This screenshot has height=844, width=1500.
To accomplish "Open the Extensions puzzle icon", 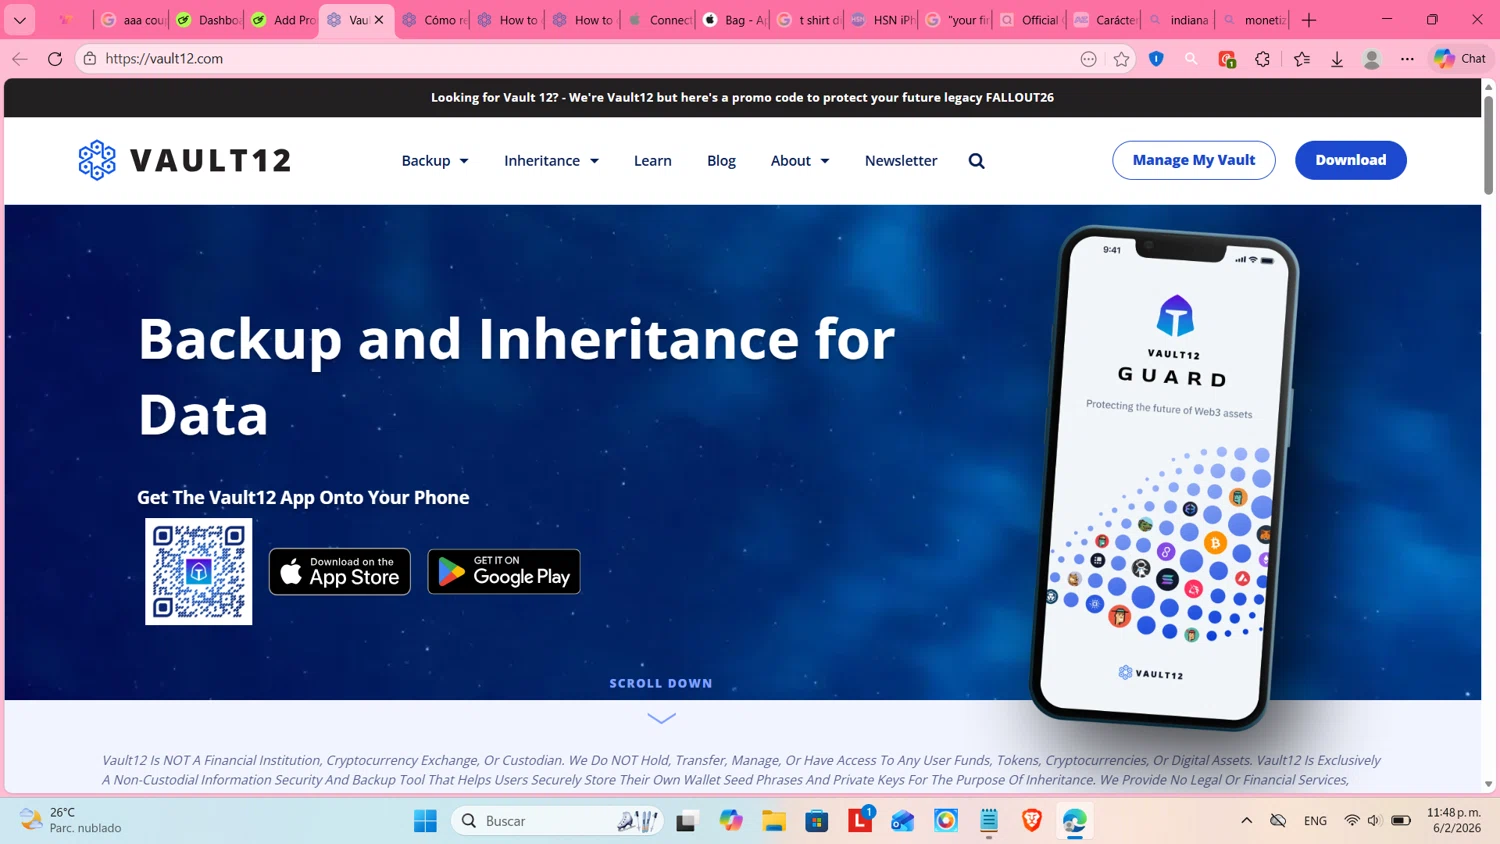I will [x=1263, y=59].
